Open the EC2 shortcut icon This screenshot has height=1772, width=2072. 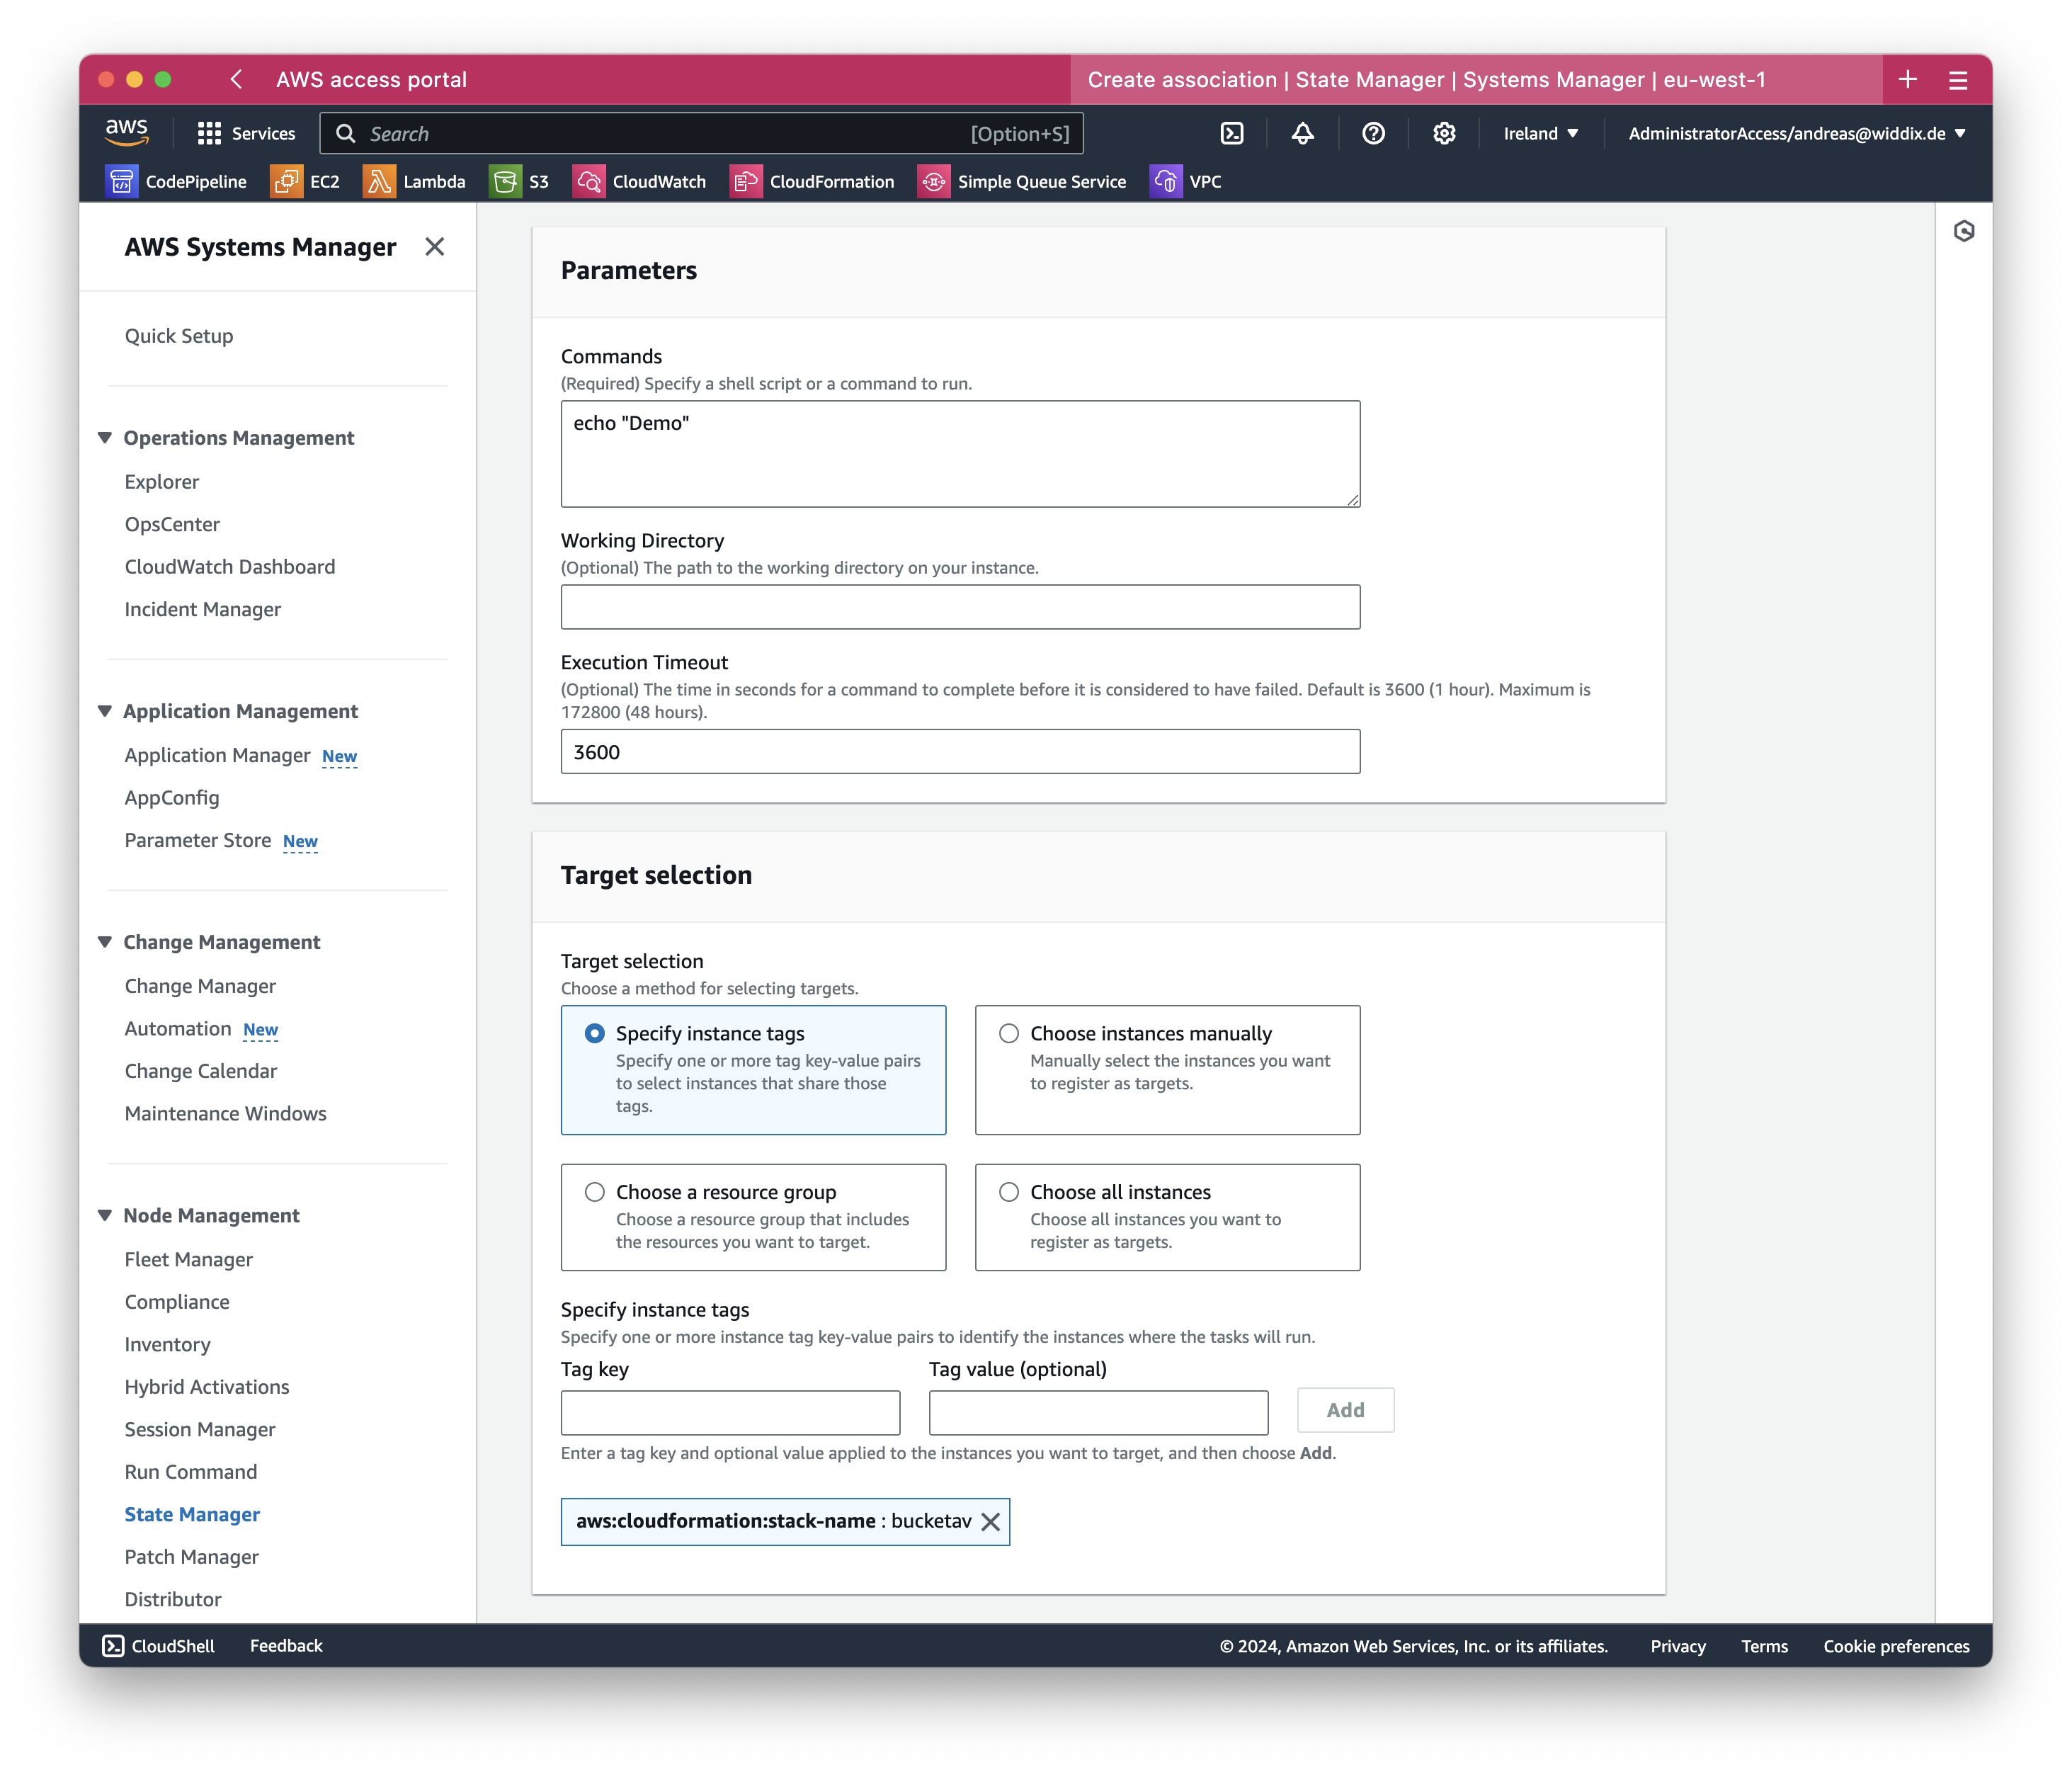286,181
